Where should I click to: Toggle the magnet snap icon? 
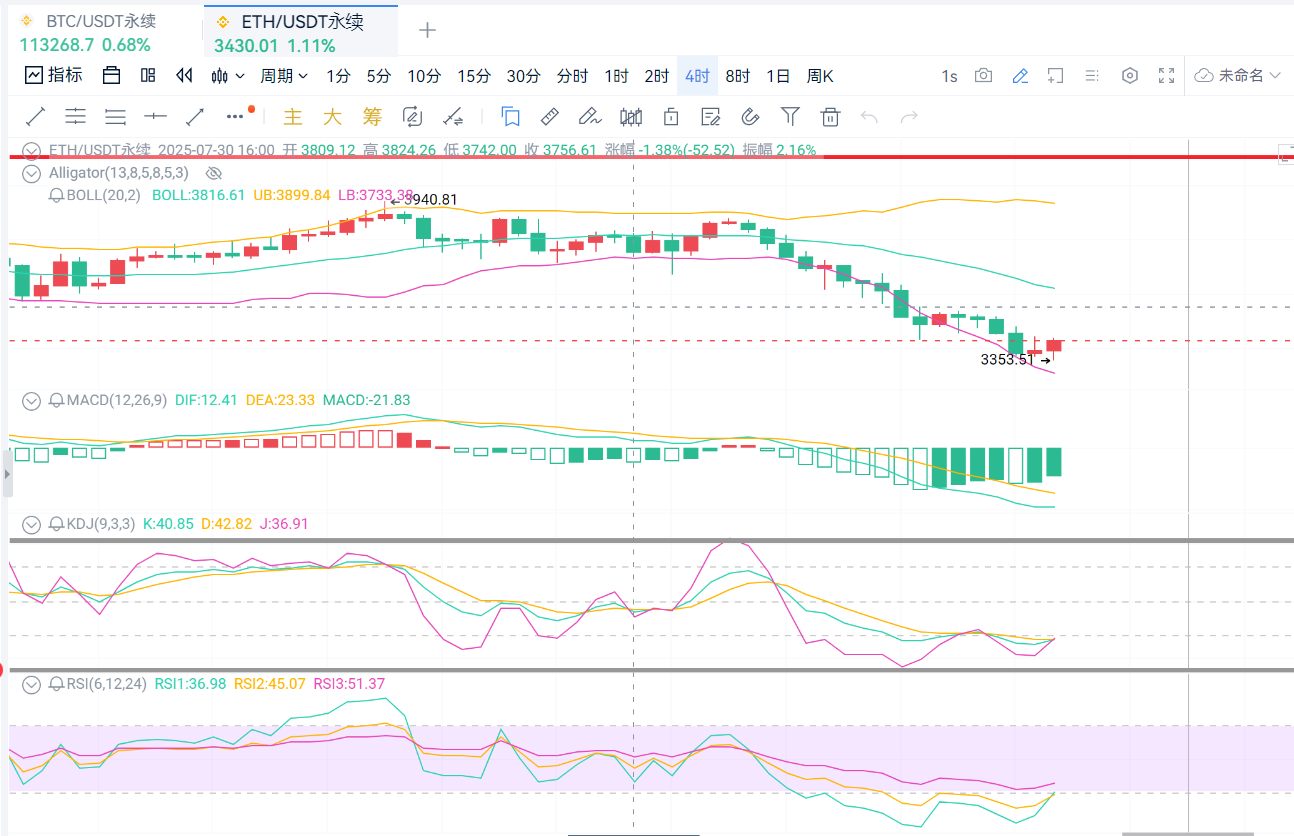(x=751, y=117)
